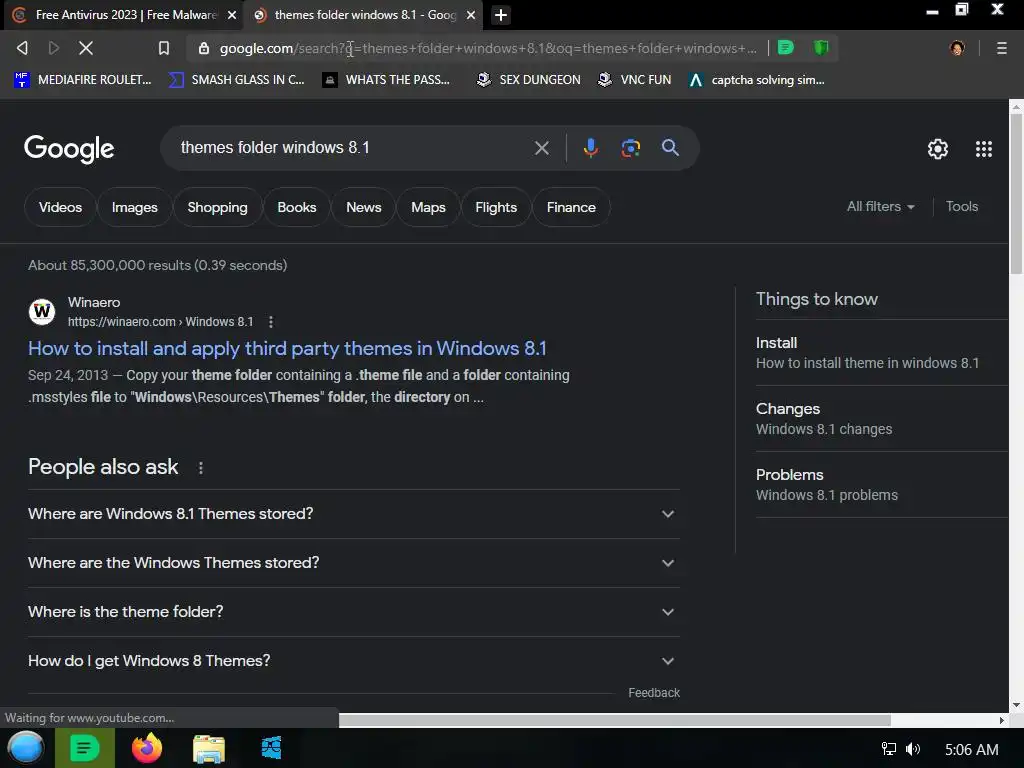Start voice search with the microphone
Viewport: 1024px width, 768px height.
pos(590,148)
